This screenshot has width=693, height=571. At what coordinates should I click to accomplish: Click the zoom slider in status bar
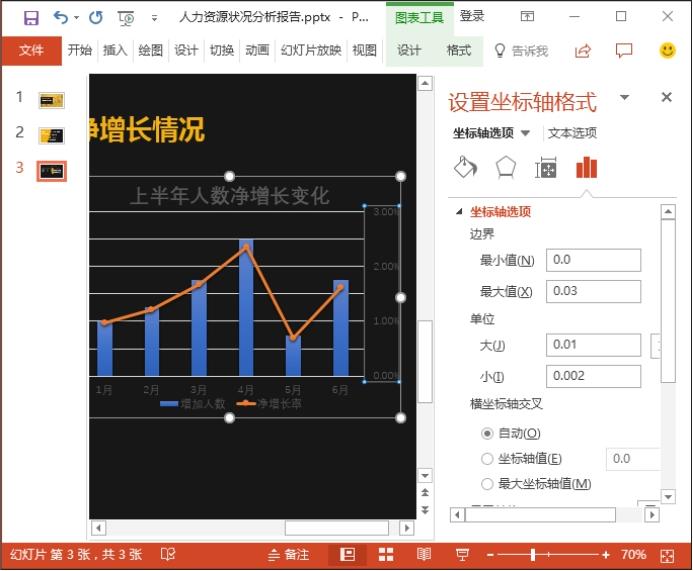534,554
